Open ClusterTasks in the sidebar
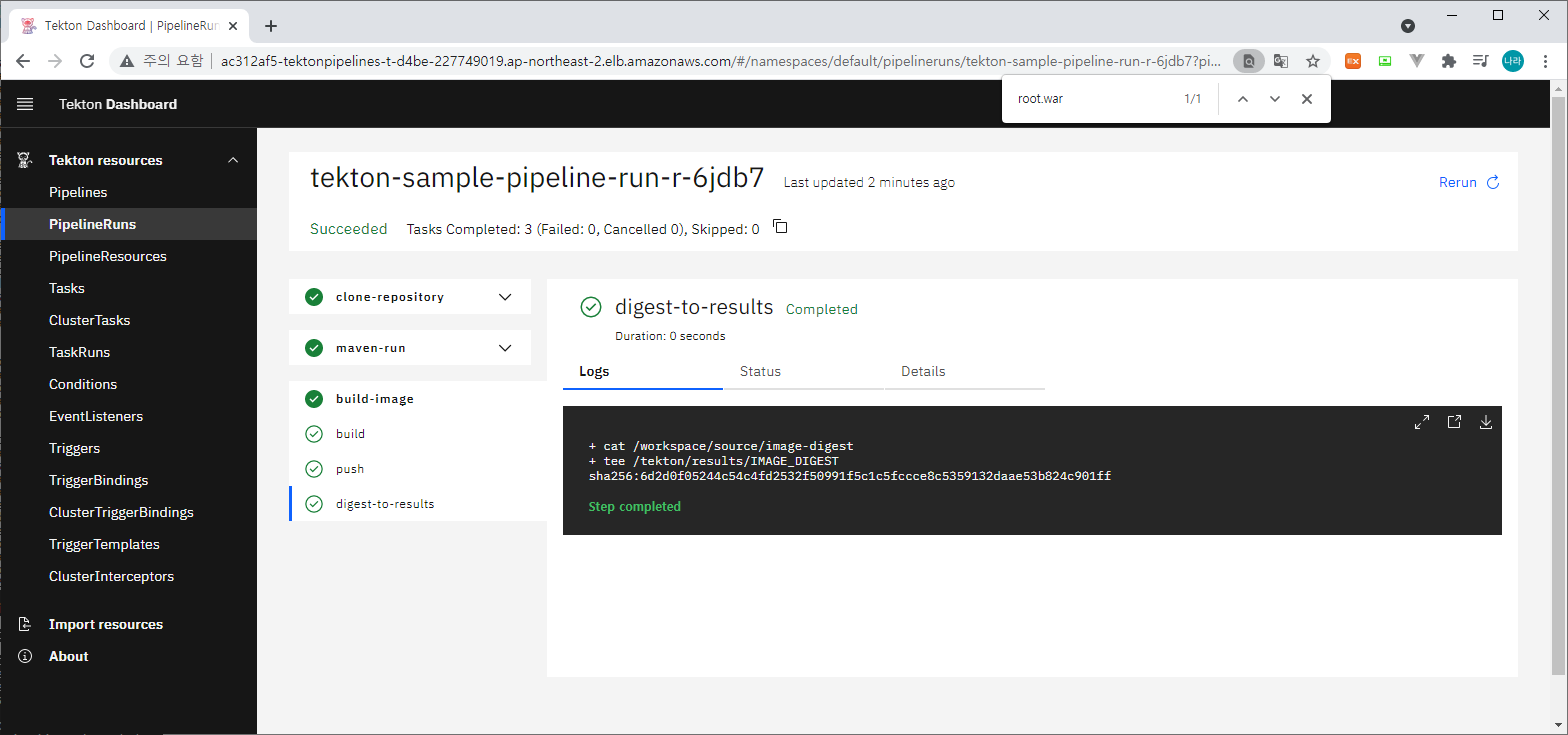This screenshot has width=1568, height=735. [x=128, y=320]
